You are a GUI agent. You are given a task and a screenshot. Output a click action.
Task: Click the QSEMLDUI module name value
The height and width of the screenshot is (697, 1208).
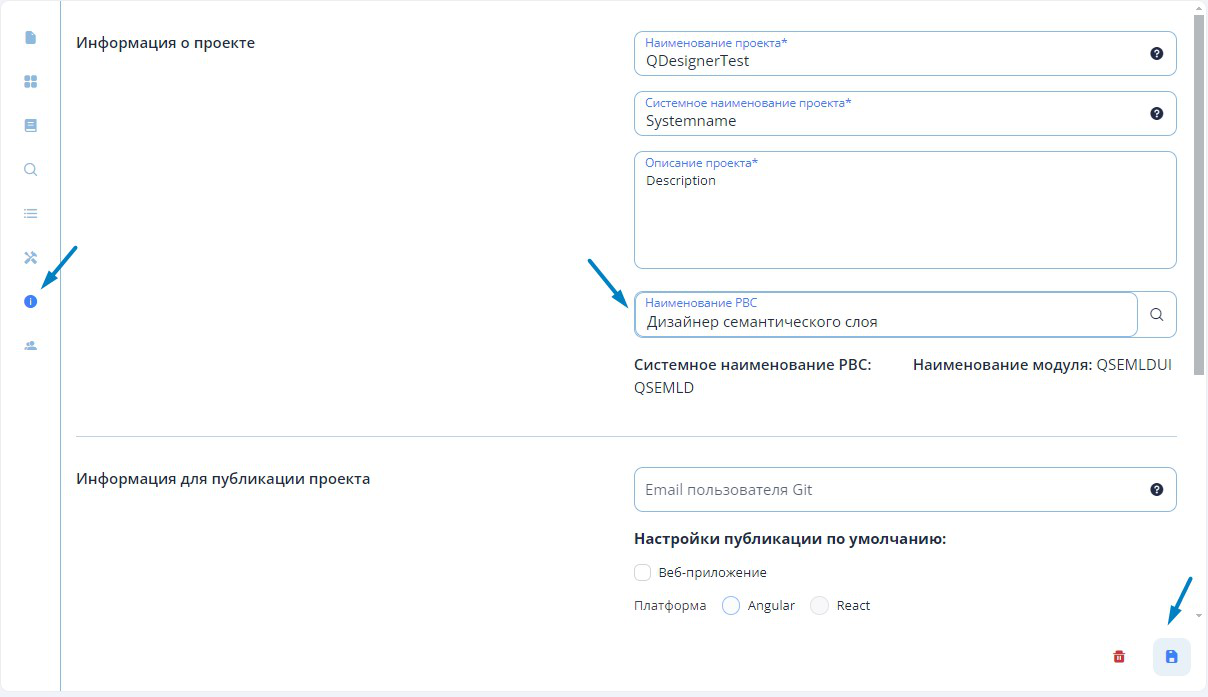click(1134, 365)
